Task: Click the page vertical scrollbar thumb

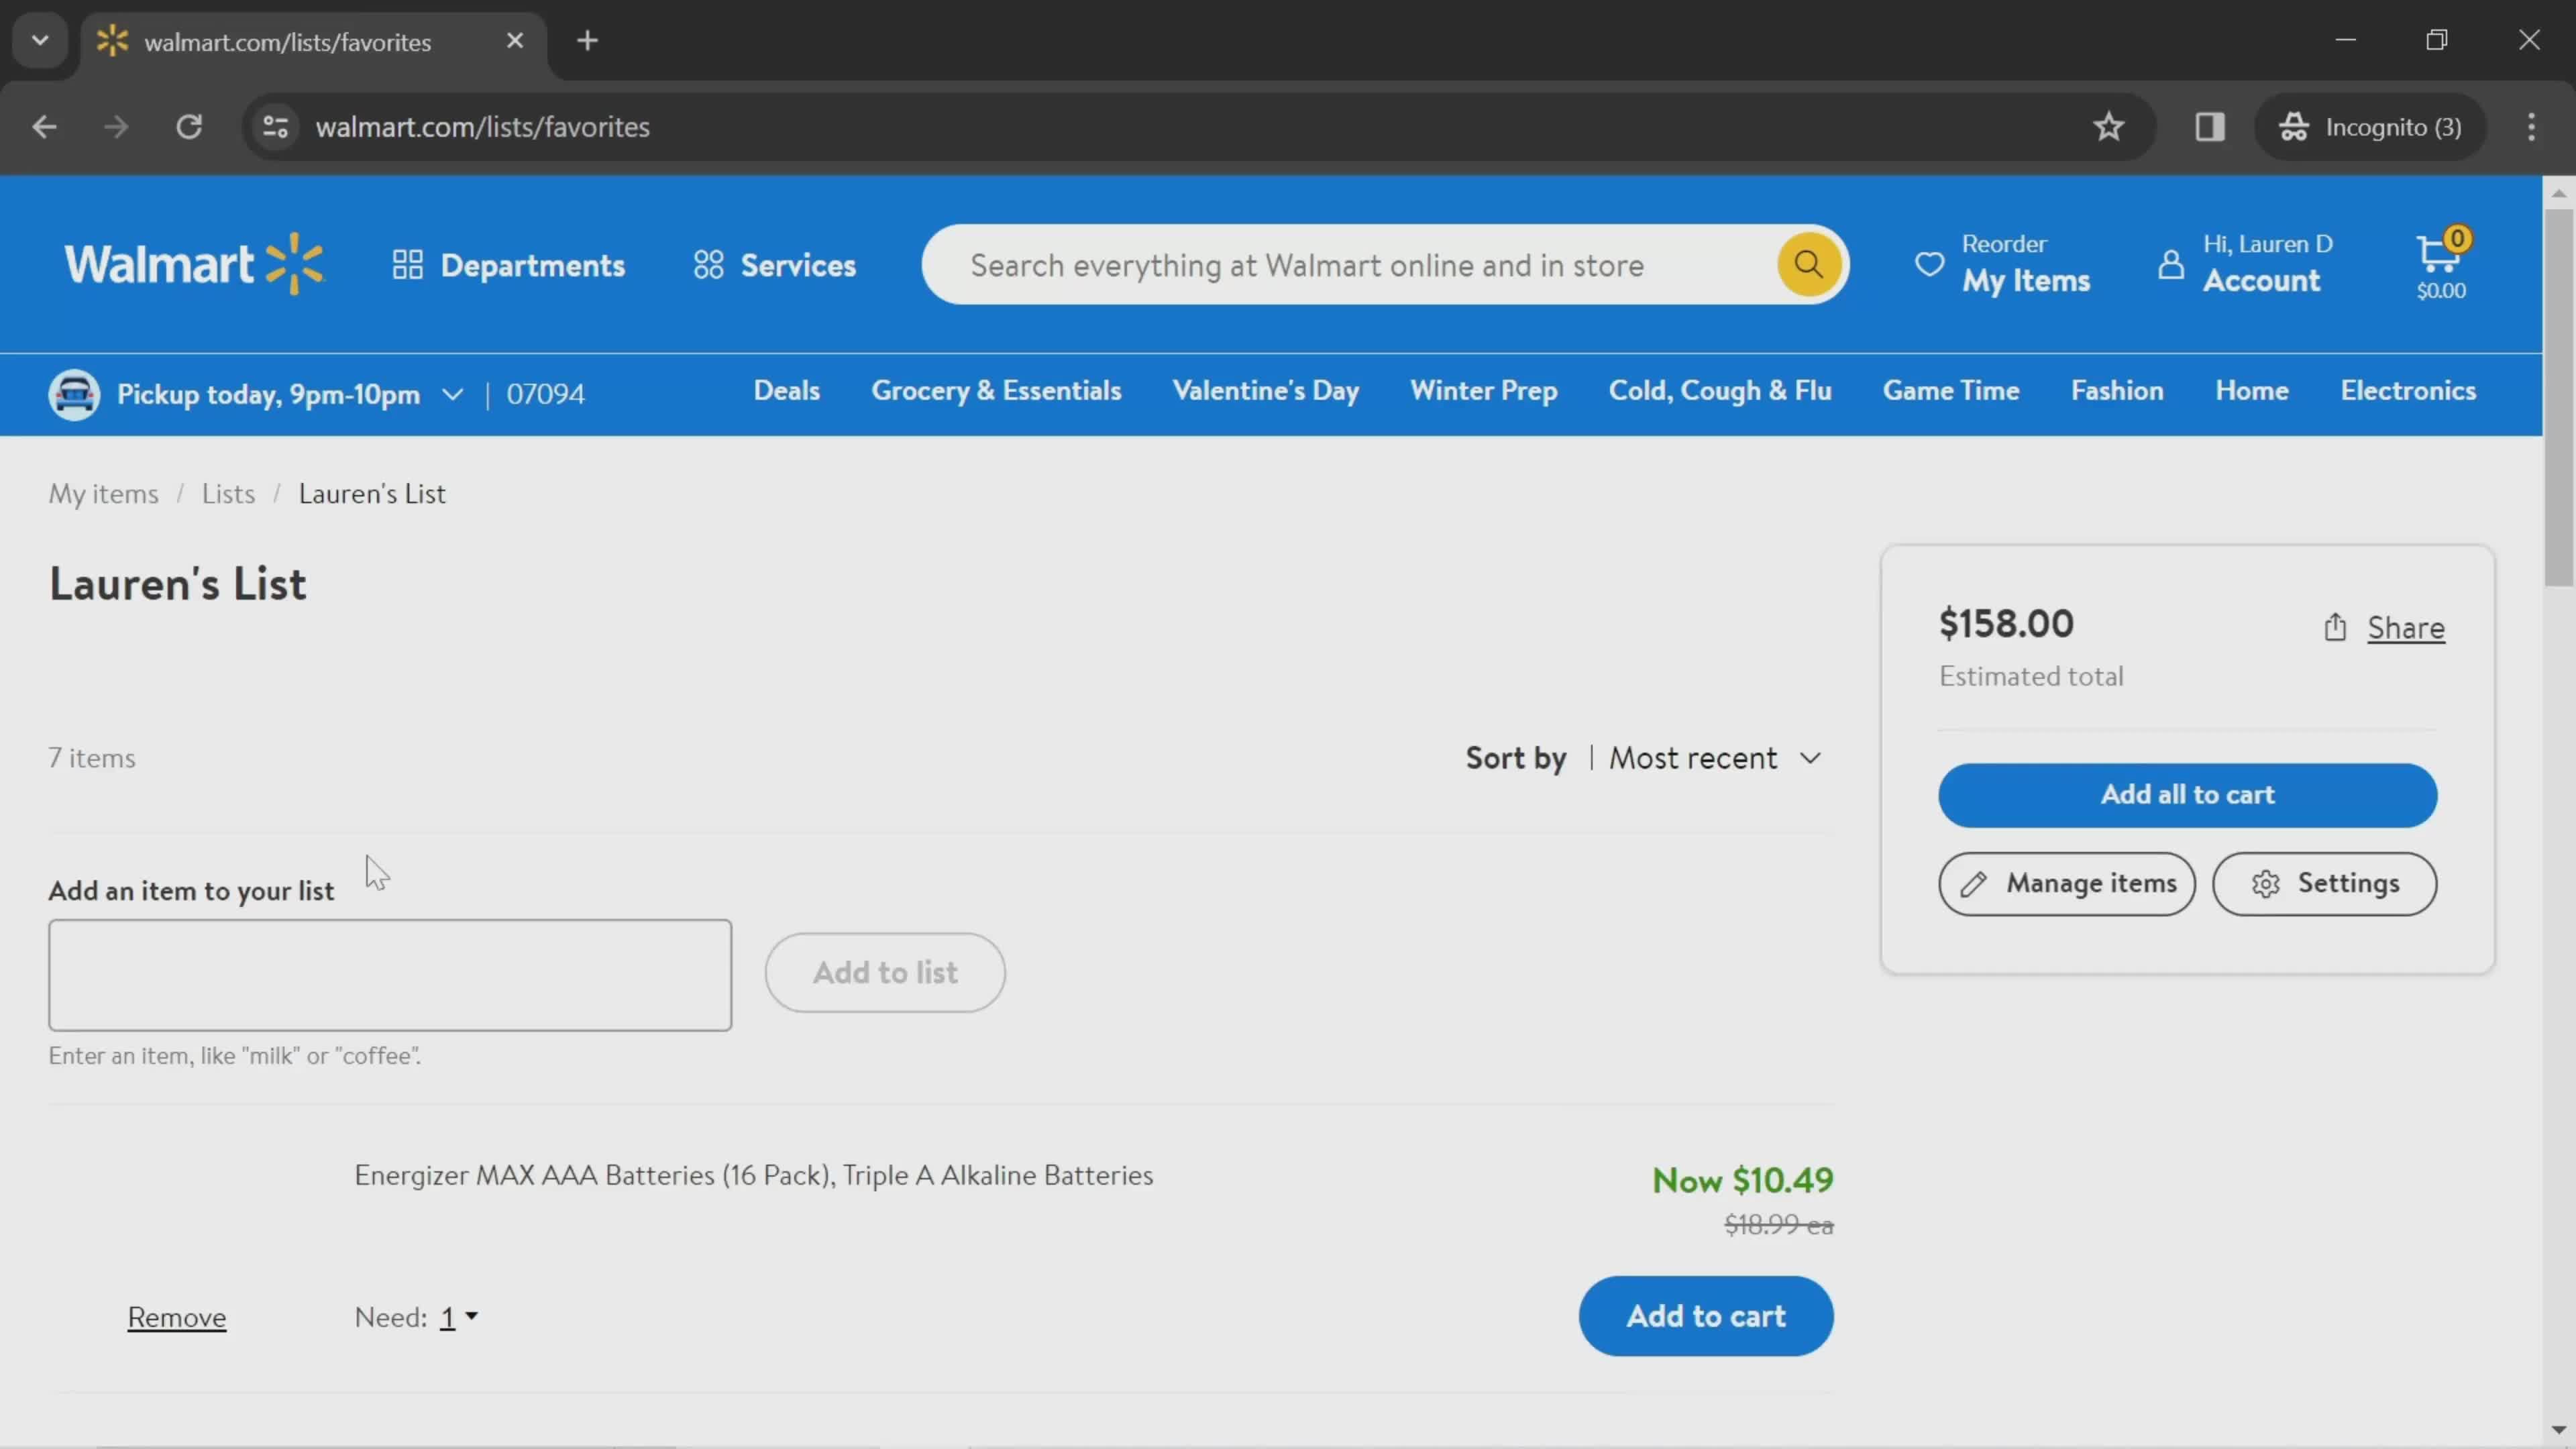Action: tap(2558, 397)
